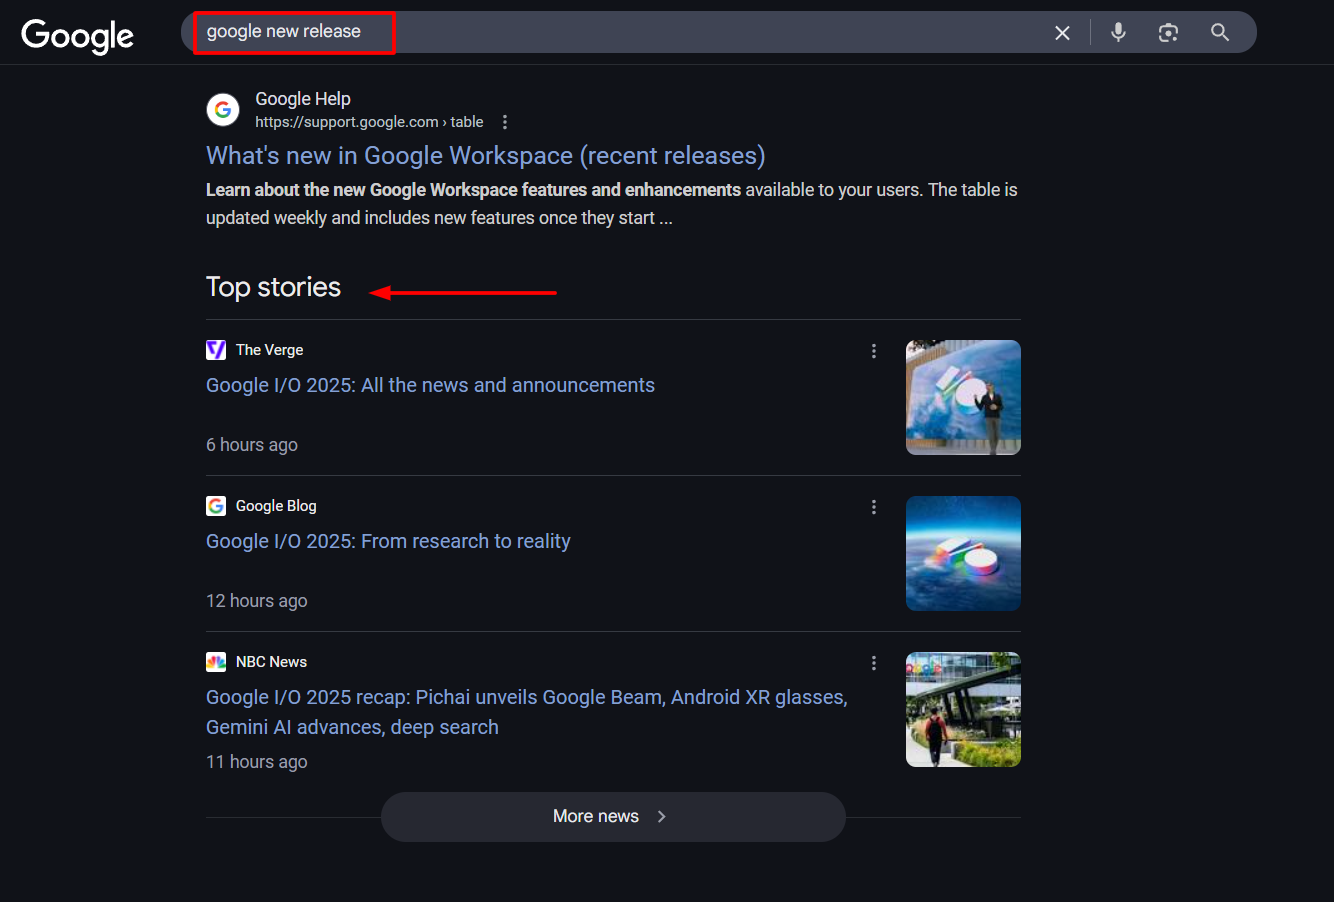
Task: Open three-dot menu for The Verge story
Action: [874, 351]
